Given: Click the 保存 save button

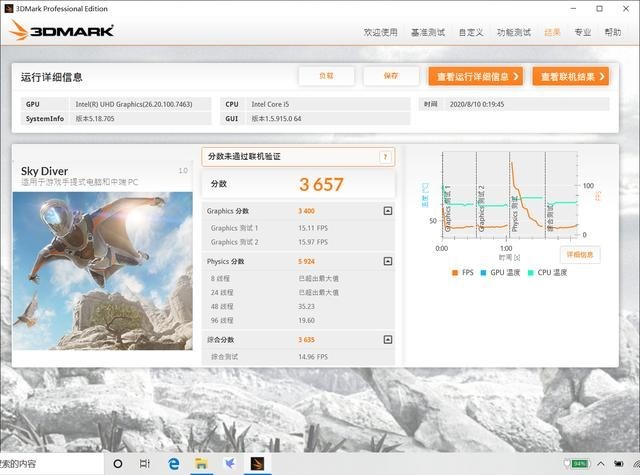Looking at the screenshot, I should click(391, 76).
